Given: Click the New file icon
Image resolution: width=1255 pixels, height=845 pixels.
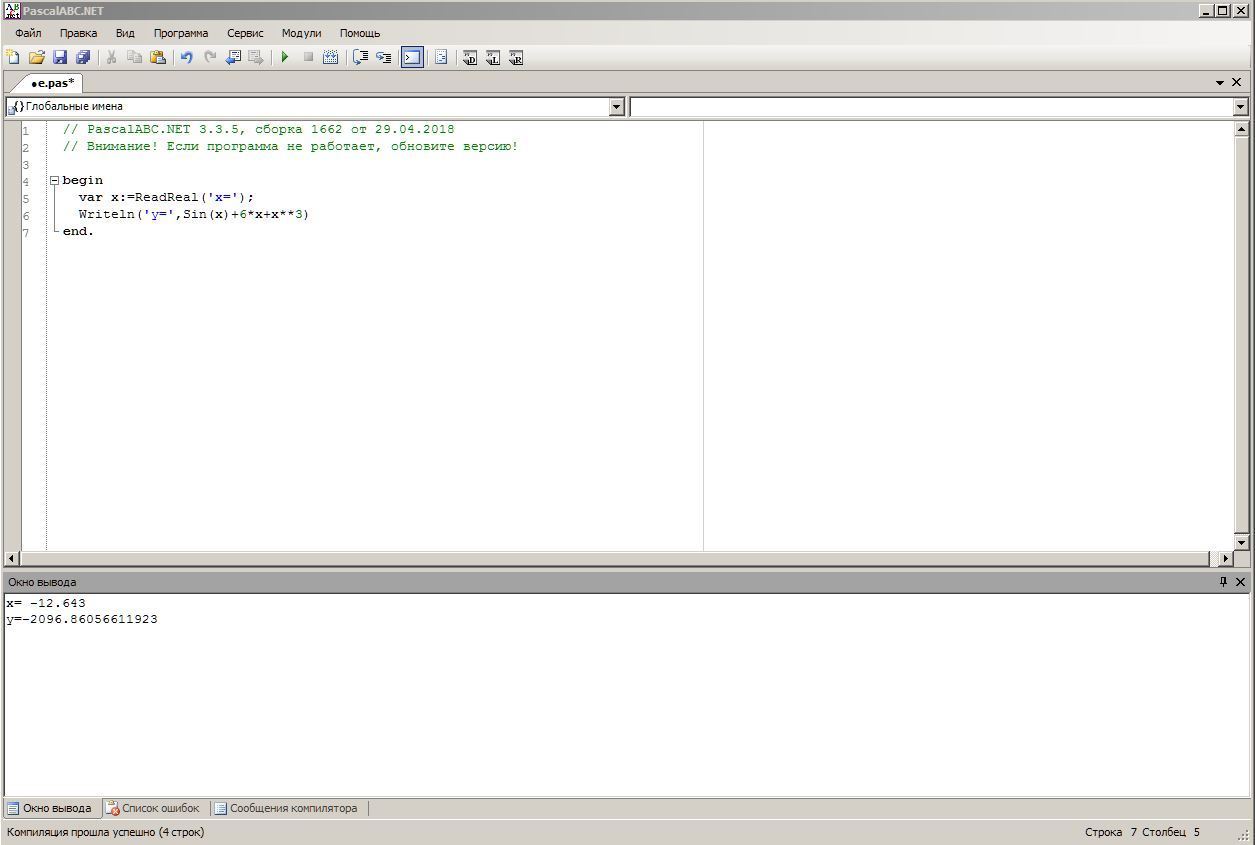Looking at the screenshot, I should 13,58.
